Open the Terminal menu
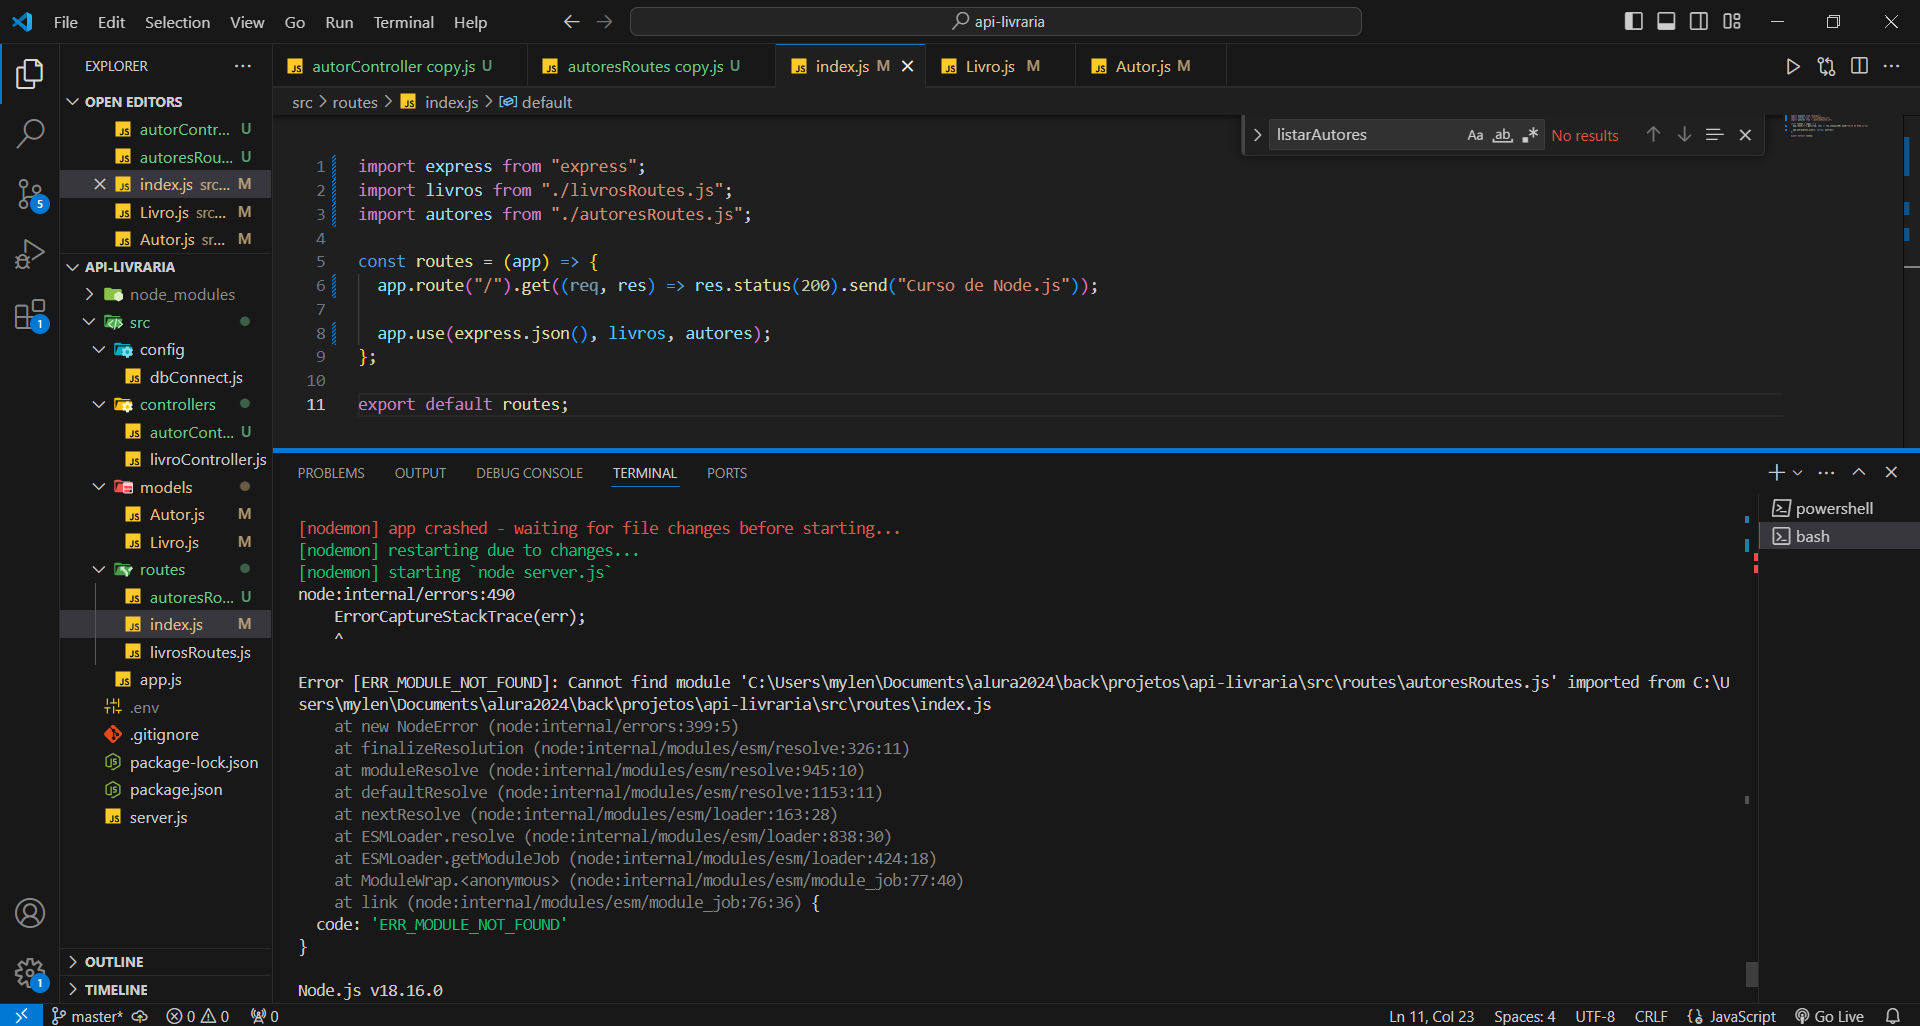Screen dimensions: 1920x1026 403,22
